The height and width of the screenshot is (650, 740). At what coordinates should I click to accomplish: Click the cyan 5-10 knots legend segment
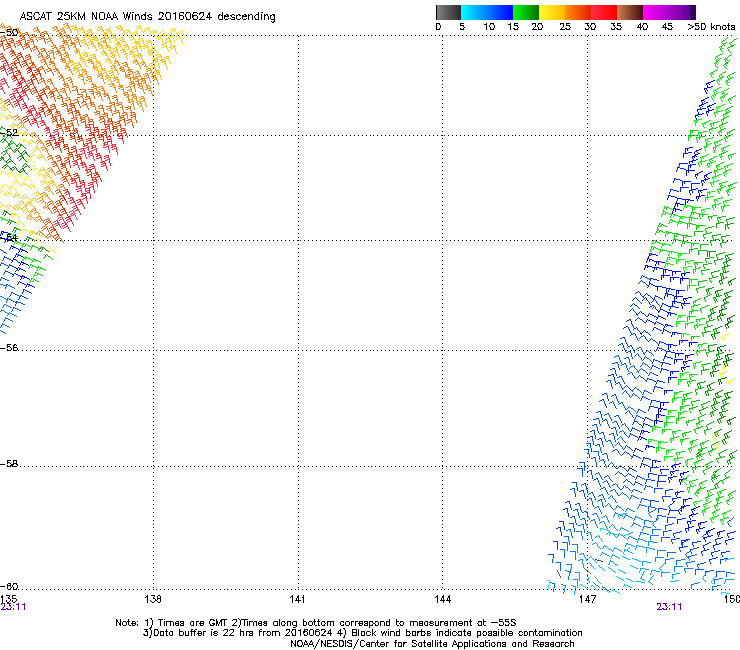tap(474, 12)
